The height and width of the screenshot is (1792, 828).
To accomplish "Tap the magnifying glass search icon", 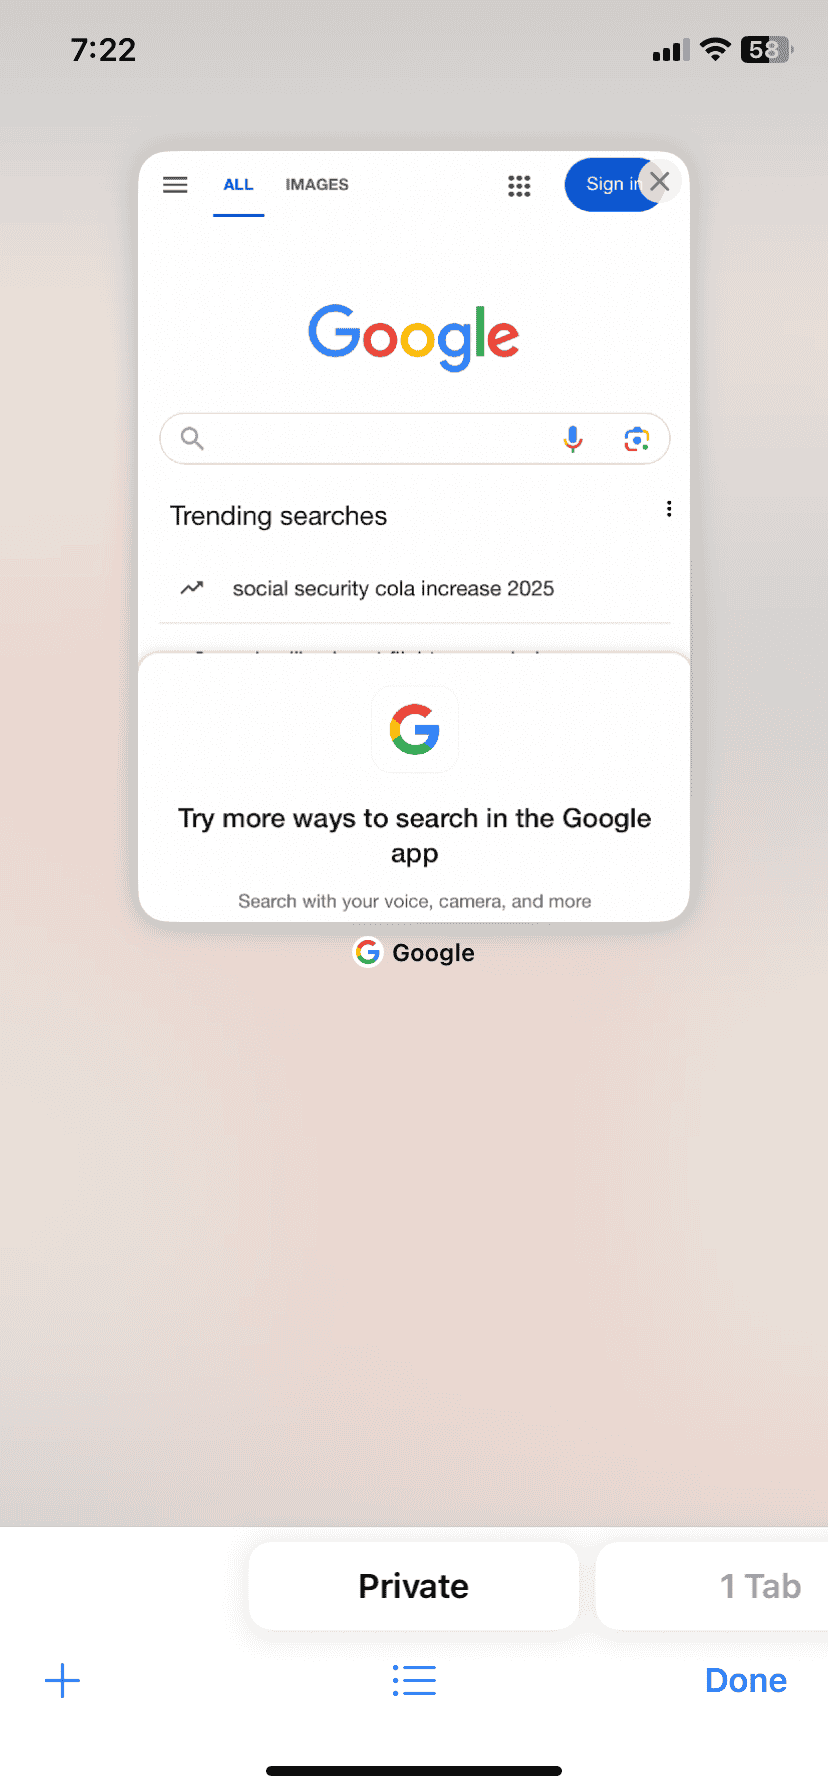I will point(192,438).
